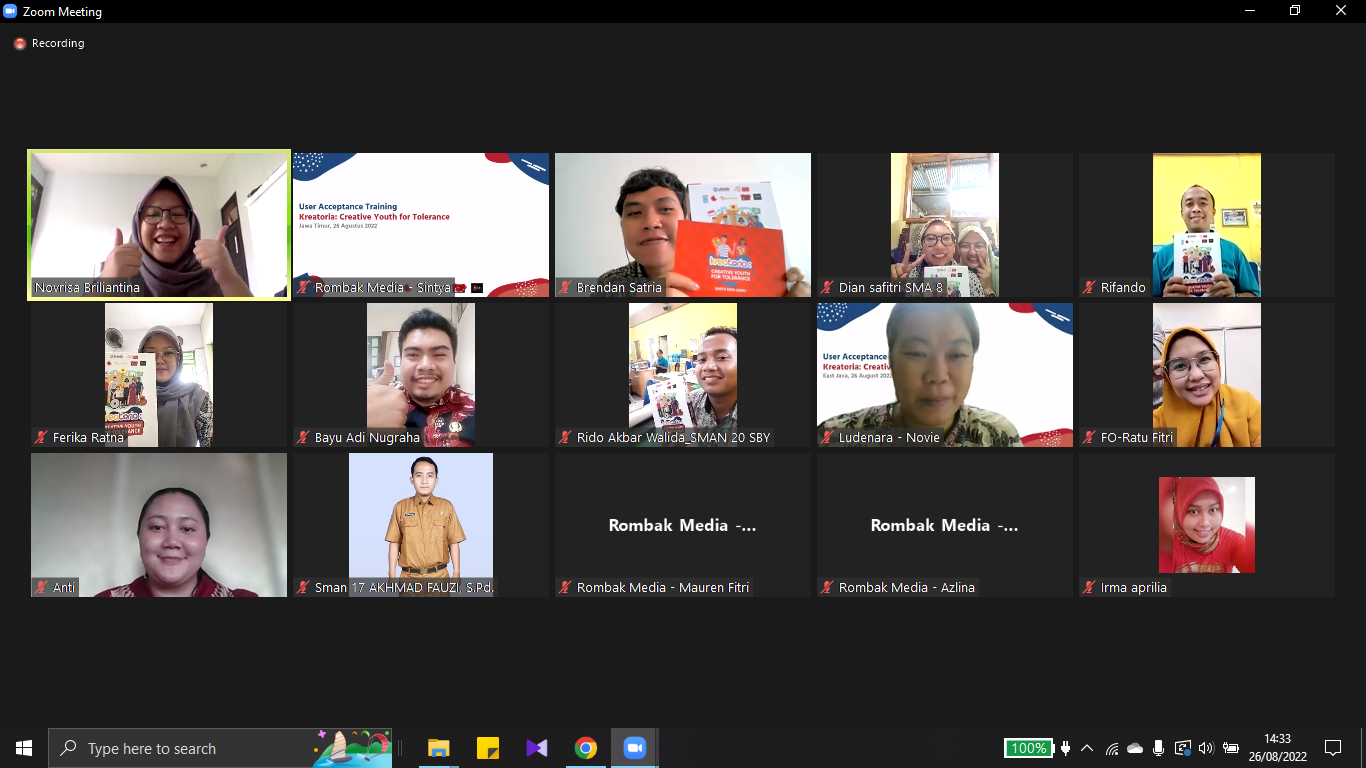1366x768 pixels.
Task: Click the muted mic icon beside Brendan Satria
Action: coord(566,288)
